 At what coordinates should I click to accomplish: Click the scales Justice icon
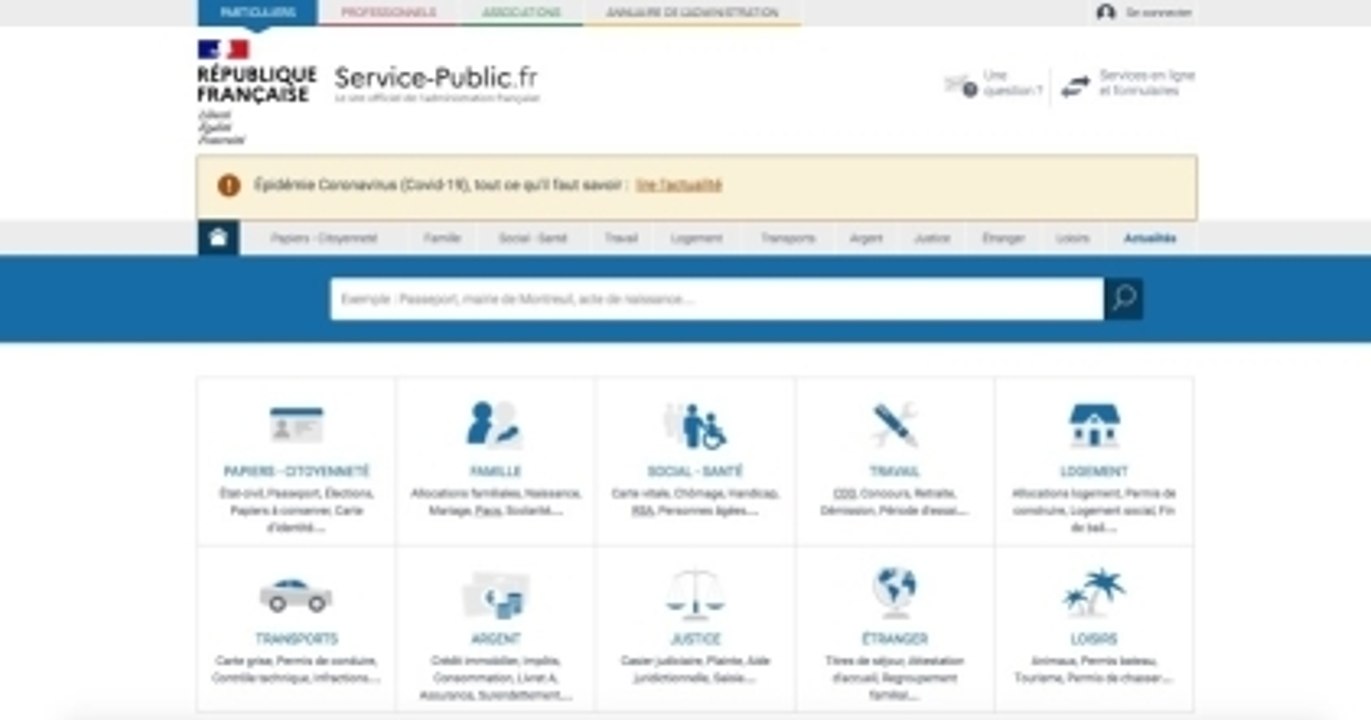tap(695, 595)
